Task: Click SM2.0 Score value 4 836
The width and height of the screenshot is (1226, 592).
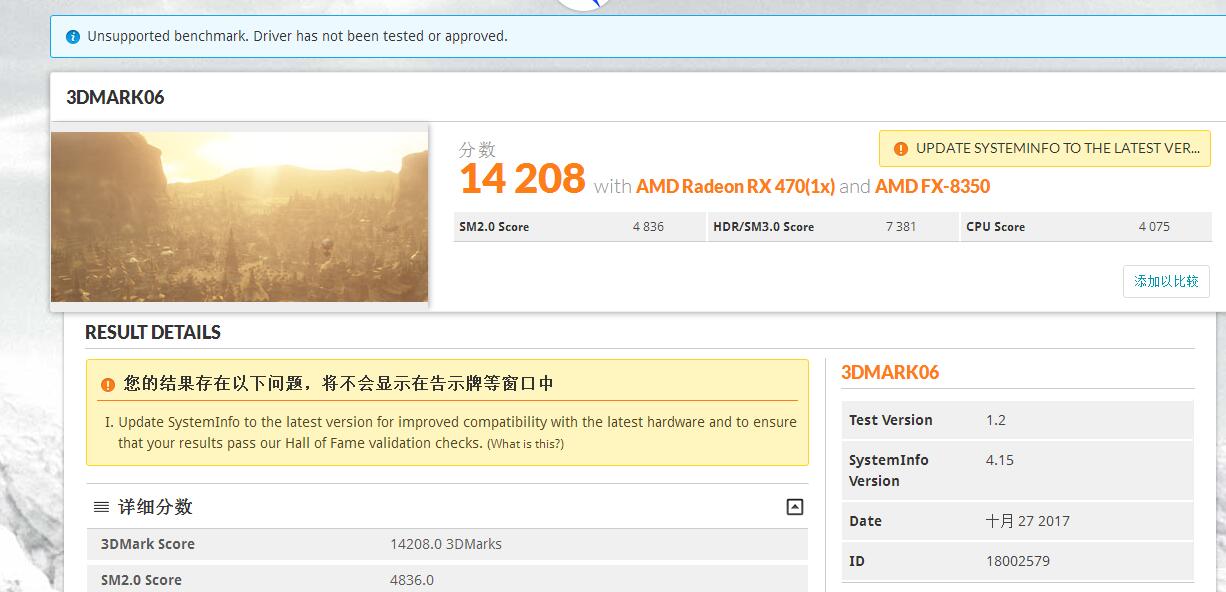Action: [x=648, y=227]
